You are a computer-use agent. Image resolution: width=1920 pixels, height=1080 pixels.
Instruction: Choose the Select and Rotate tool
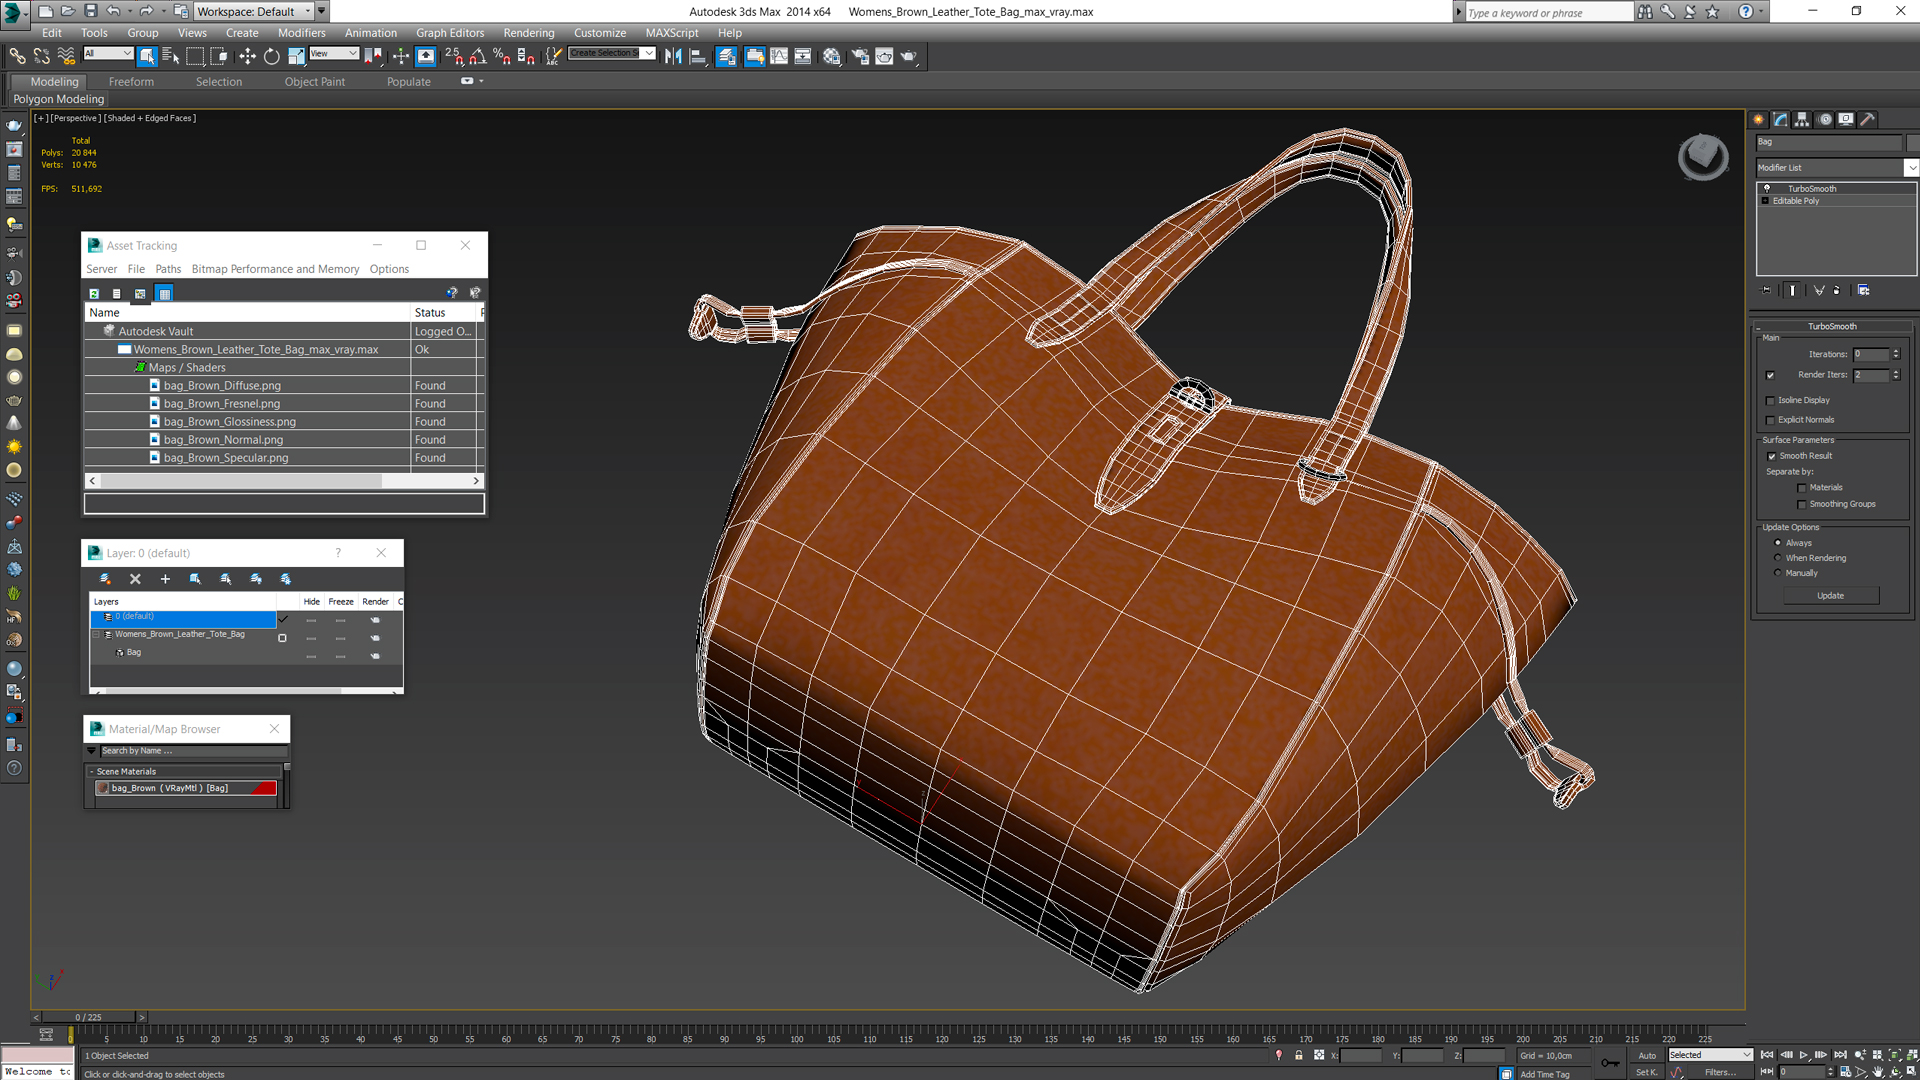click(272, 57)
